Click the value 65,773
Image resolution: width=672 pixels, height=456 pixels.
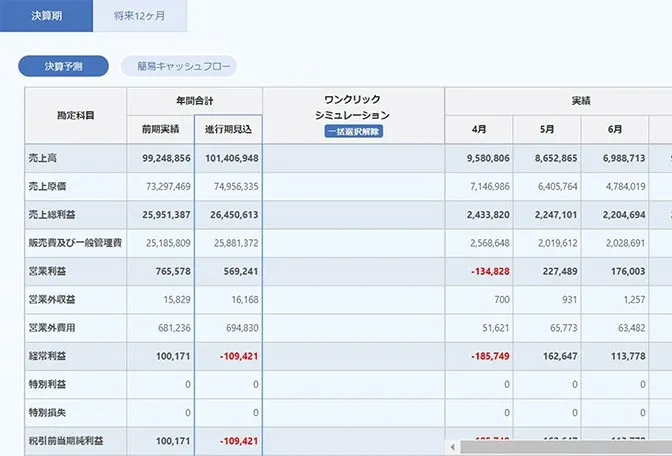point(564,328)
